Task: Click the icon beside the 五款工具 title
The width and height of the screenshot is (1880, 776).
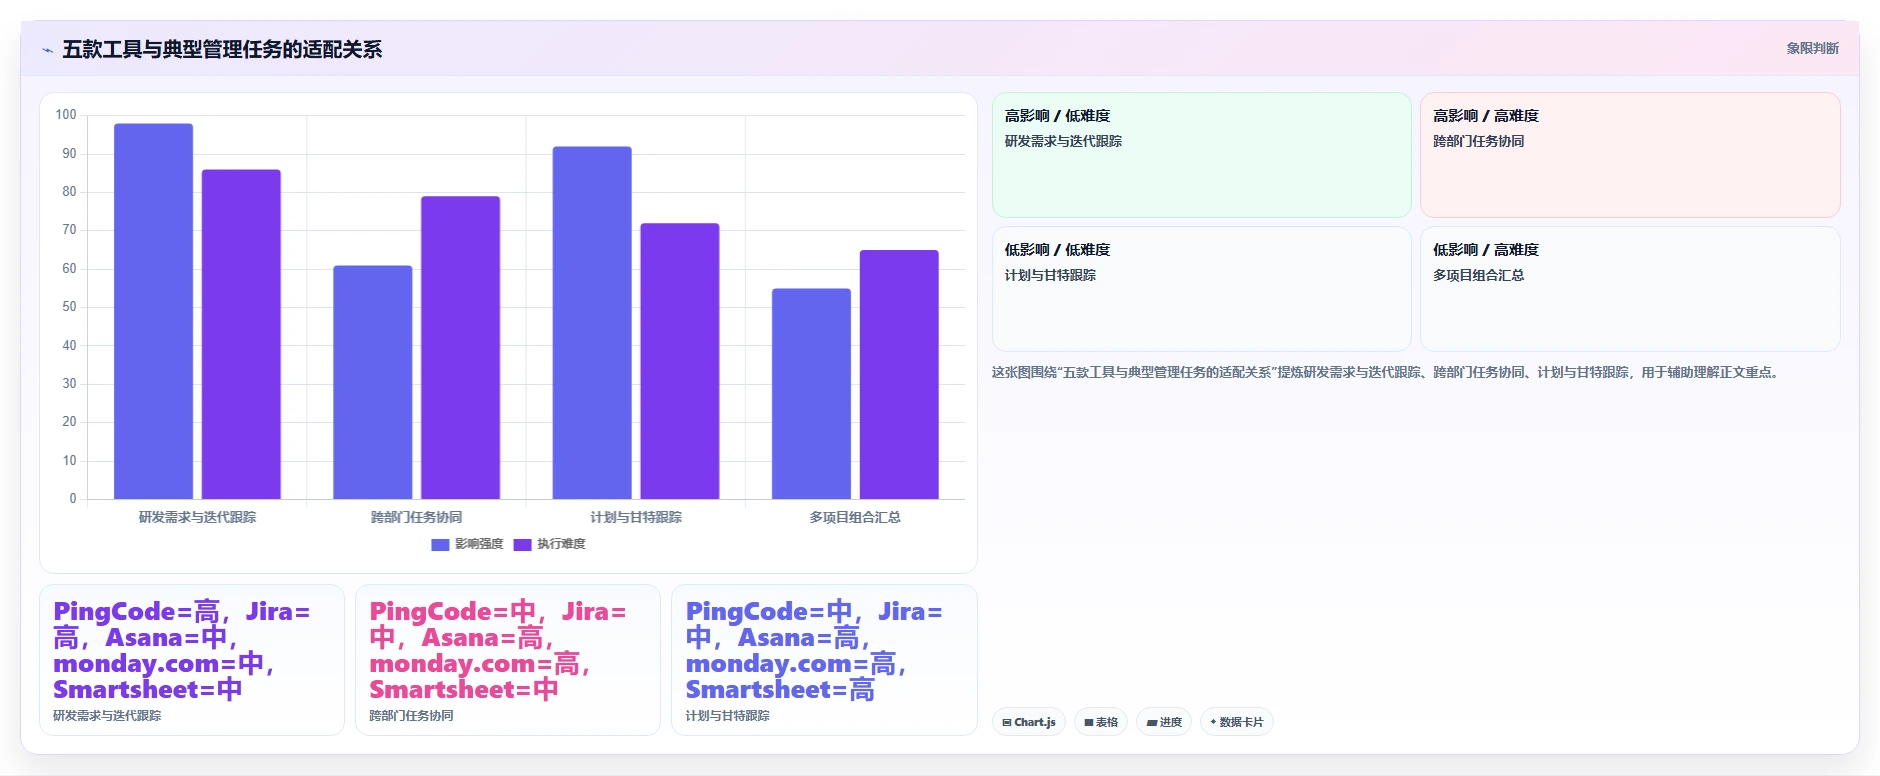Action: coord(47,50)
